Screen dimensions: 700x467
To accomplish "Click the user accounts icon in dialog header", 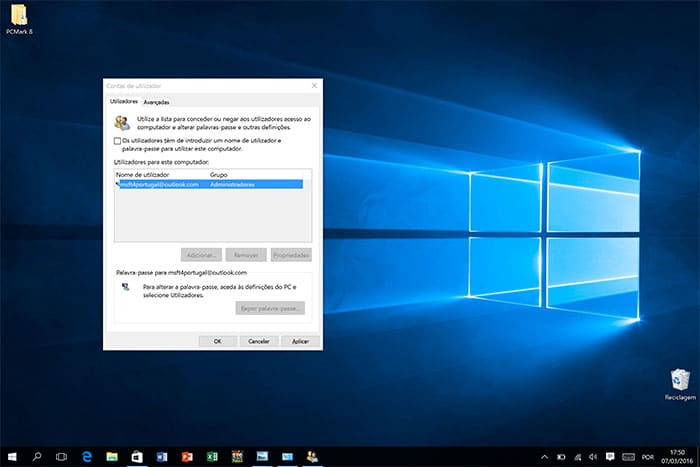I will tap(122, 123).
